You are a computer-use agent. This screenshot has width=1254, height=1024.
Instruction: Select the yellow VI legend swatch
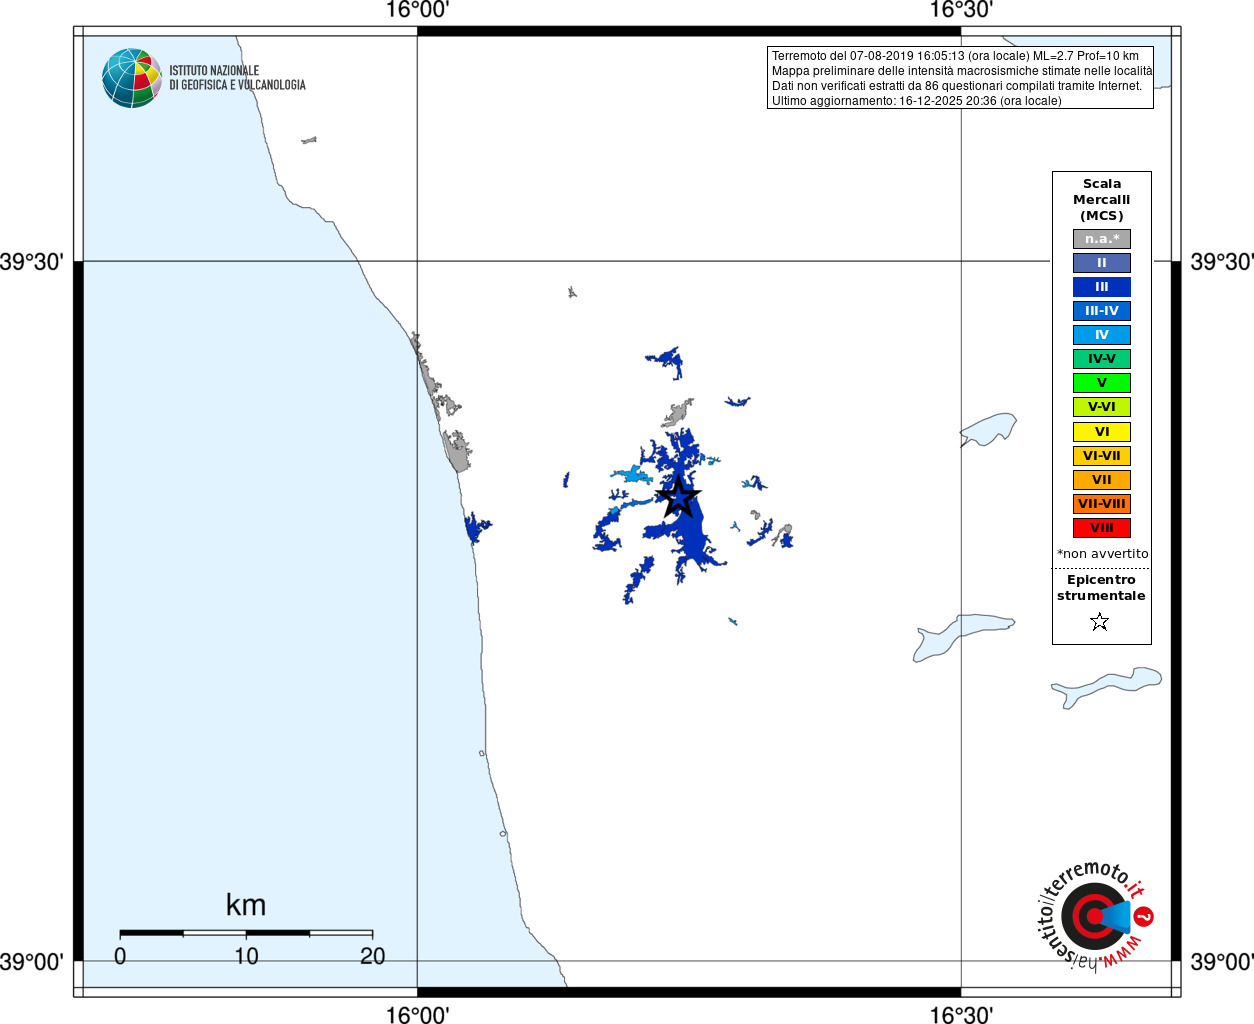tap(1102, 432)
